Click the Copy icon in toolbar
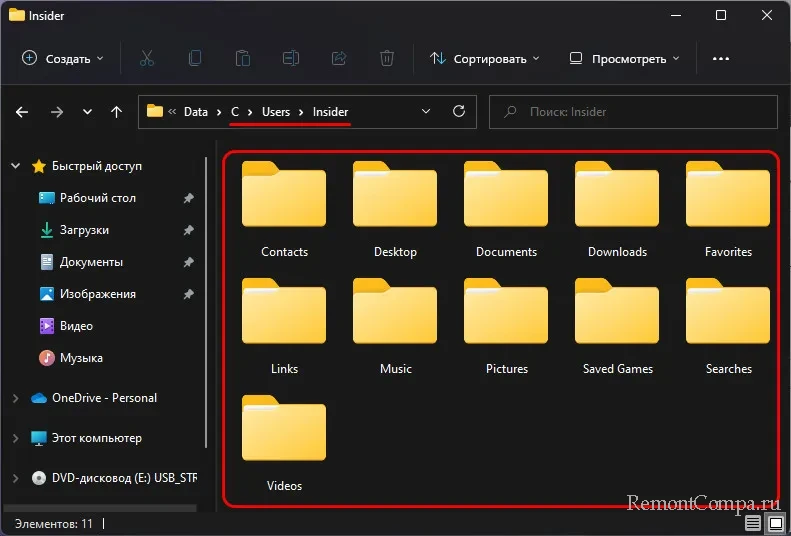 point(195,59)
